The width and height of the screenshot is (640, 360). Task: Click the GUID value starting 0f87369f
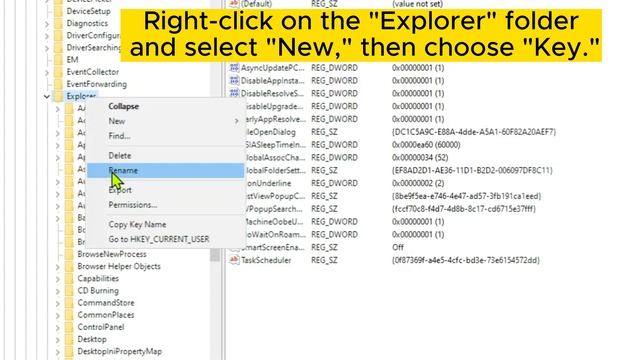(466, 260)
